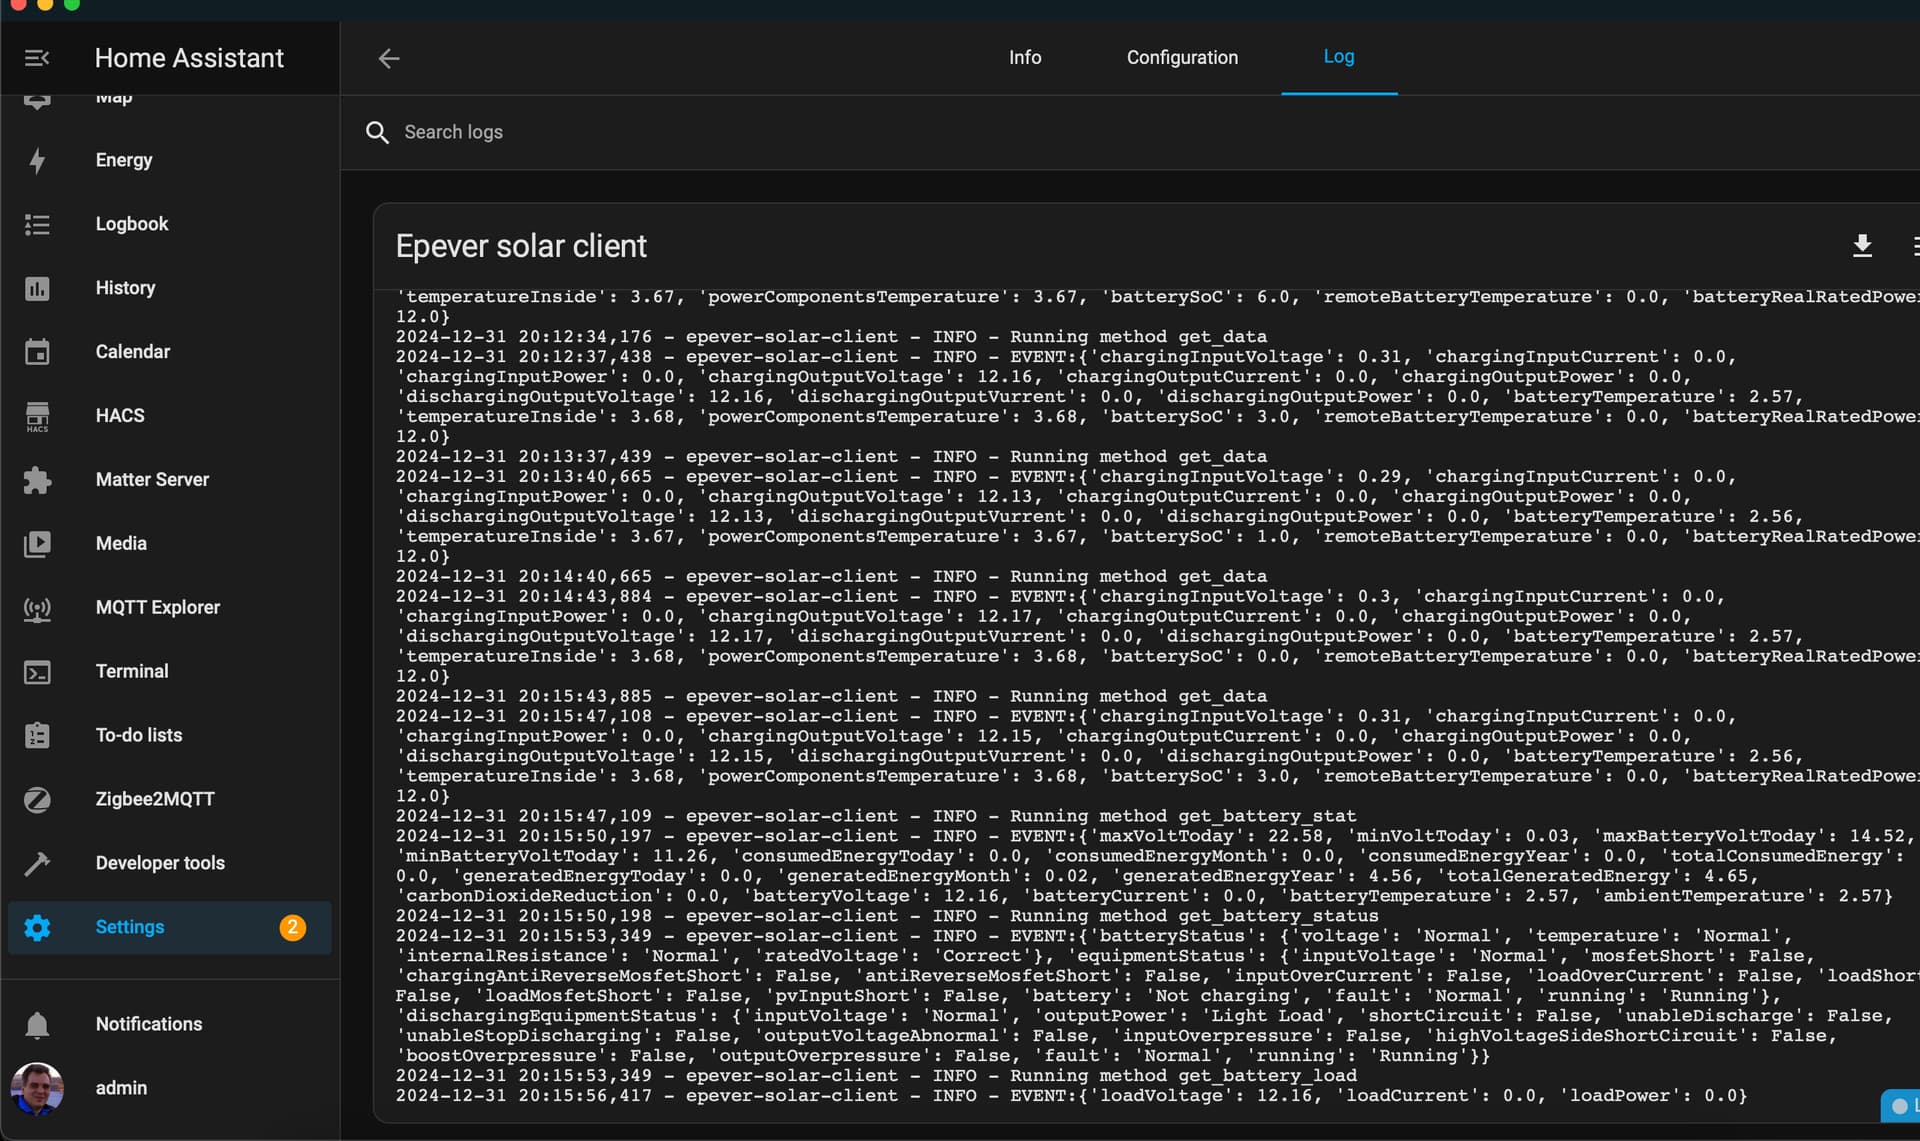Screen dimensions: 1920x1141
Task: Open log options overflow menu
Action: click(1914, 246)
